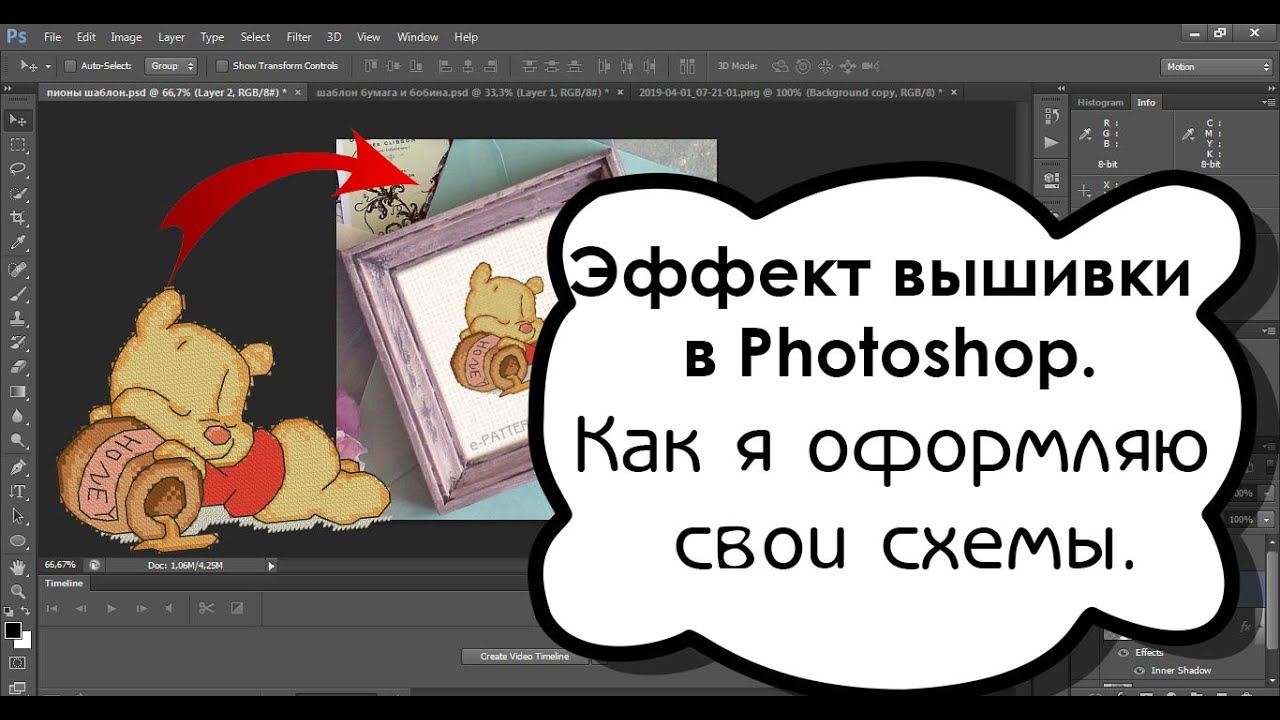Click distribute right edges icon
Screen dimensions: 1280x720
(651, 66)
